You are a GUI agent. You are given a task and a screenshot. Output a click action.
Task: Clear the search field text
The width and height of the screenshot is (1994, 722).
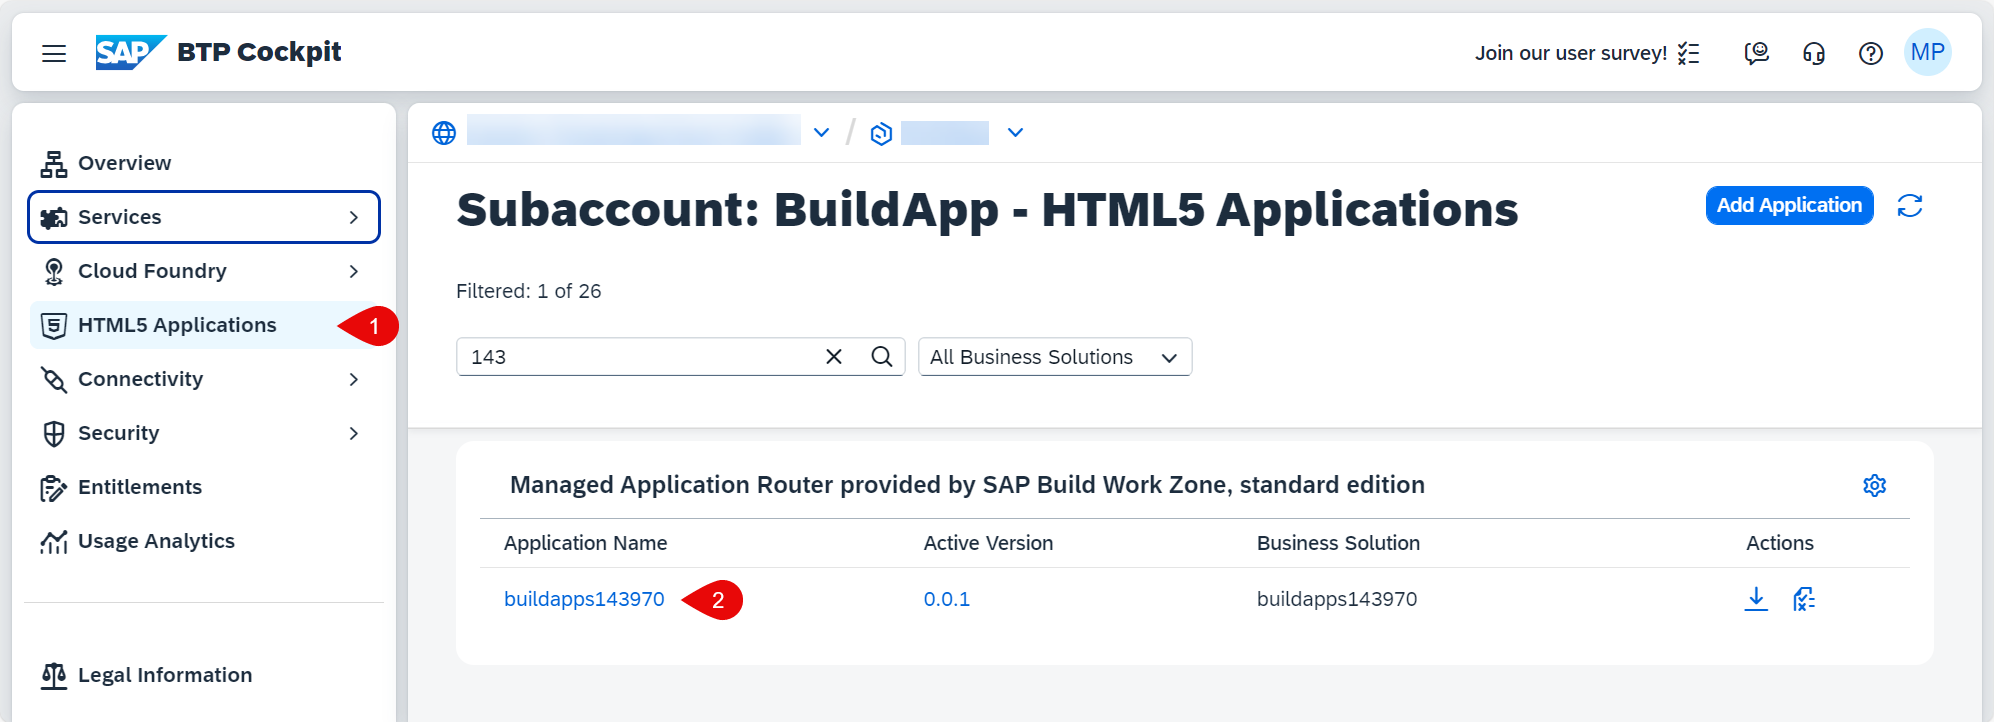coord(834,356)
